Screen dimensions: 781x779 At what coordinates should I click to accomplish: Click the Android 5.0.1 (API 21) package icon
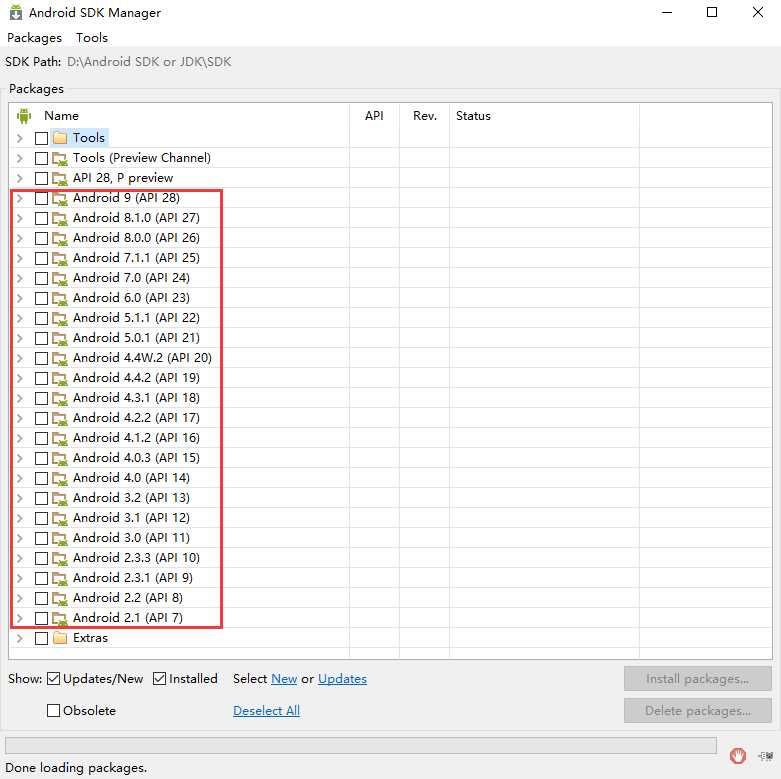point(60,338)
